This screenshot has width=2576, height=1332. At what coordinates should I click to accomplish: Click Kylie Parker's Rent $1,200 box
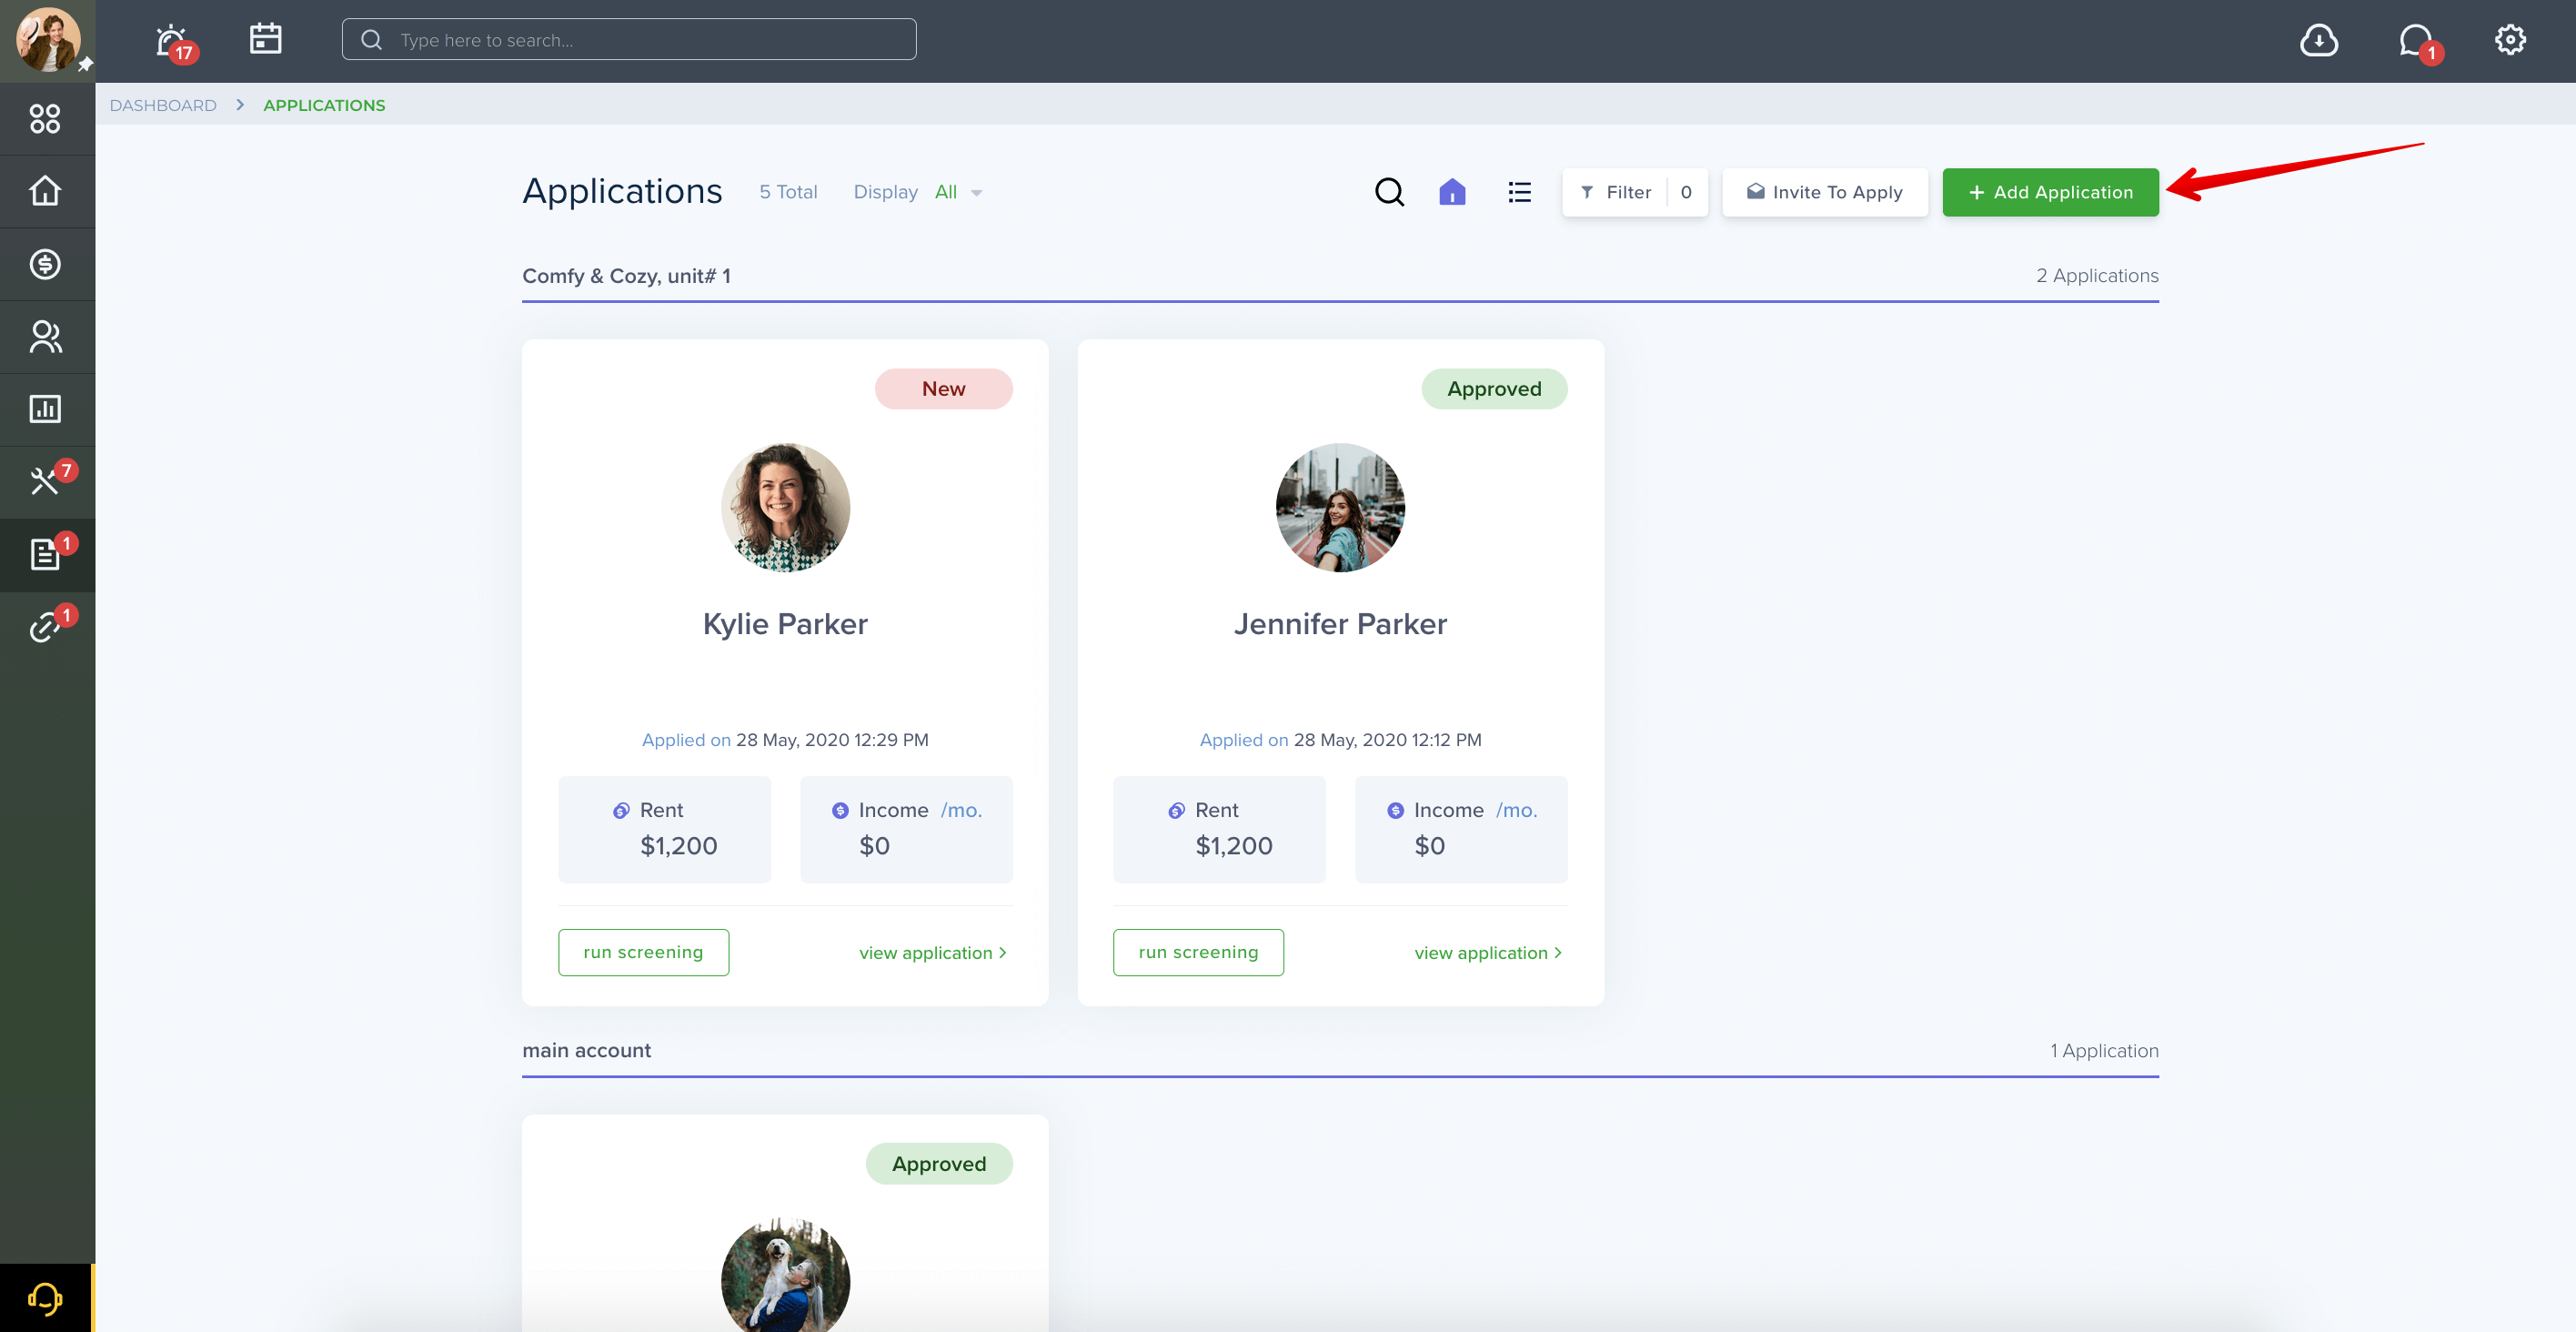click(664, 830)
